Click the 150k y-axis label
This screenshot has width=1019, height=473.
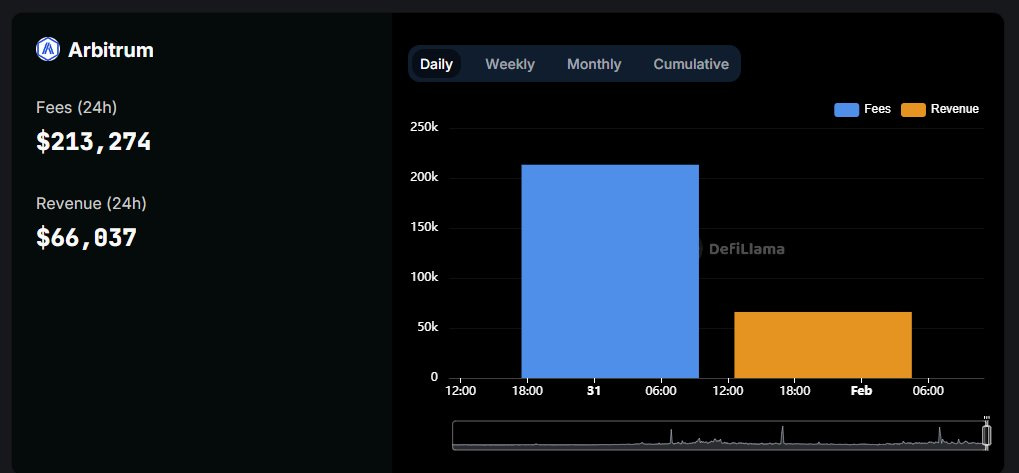(424, 227)
